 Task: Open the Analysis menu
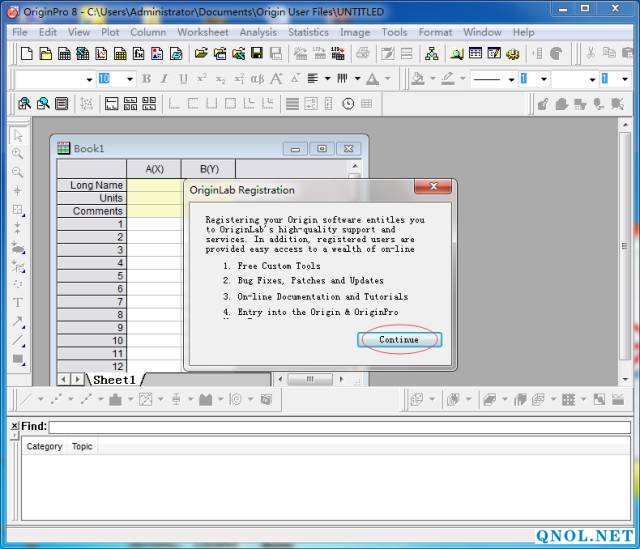coord(258,32)
